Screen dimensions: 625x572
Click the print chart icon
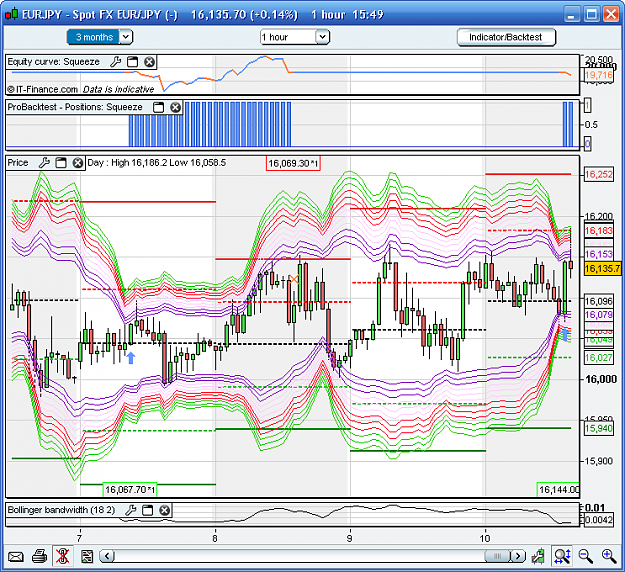[x=39, y=556]
